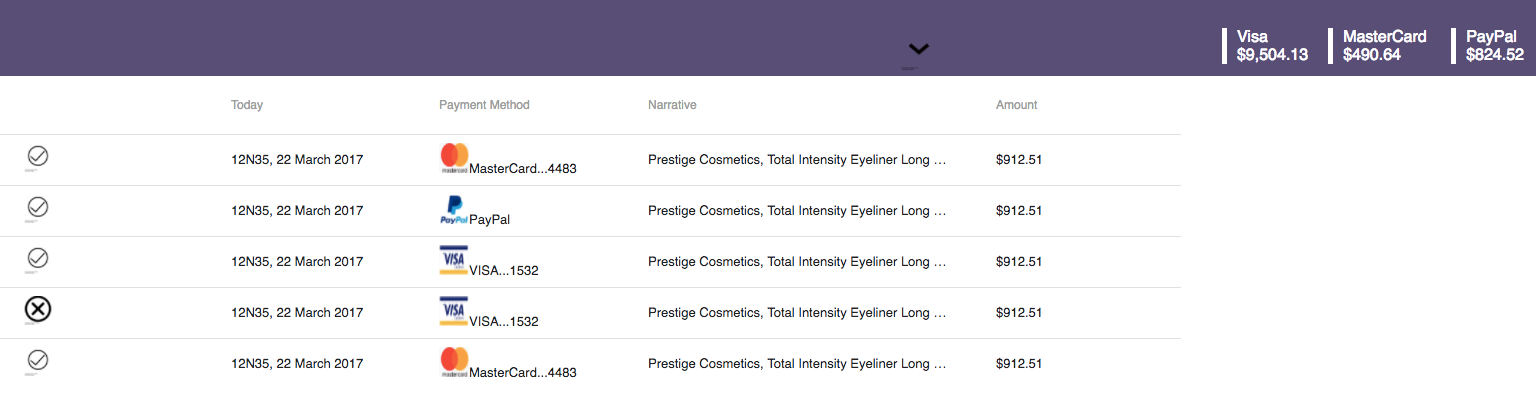This screenshot has height=409, width=1536.
Task: Select Visa $9,504.13 summary tab
Action: pos(1271,46)
